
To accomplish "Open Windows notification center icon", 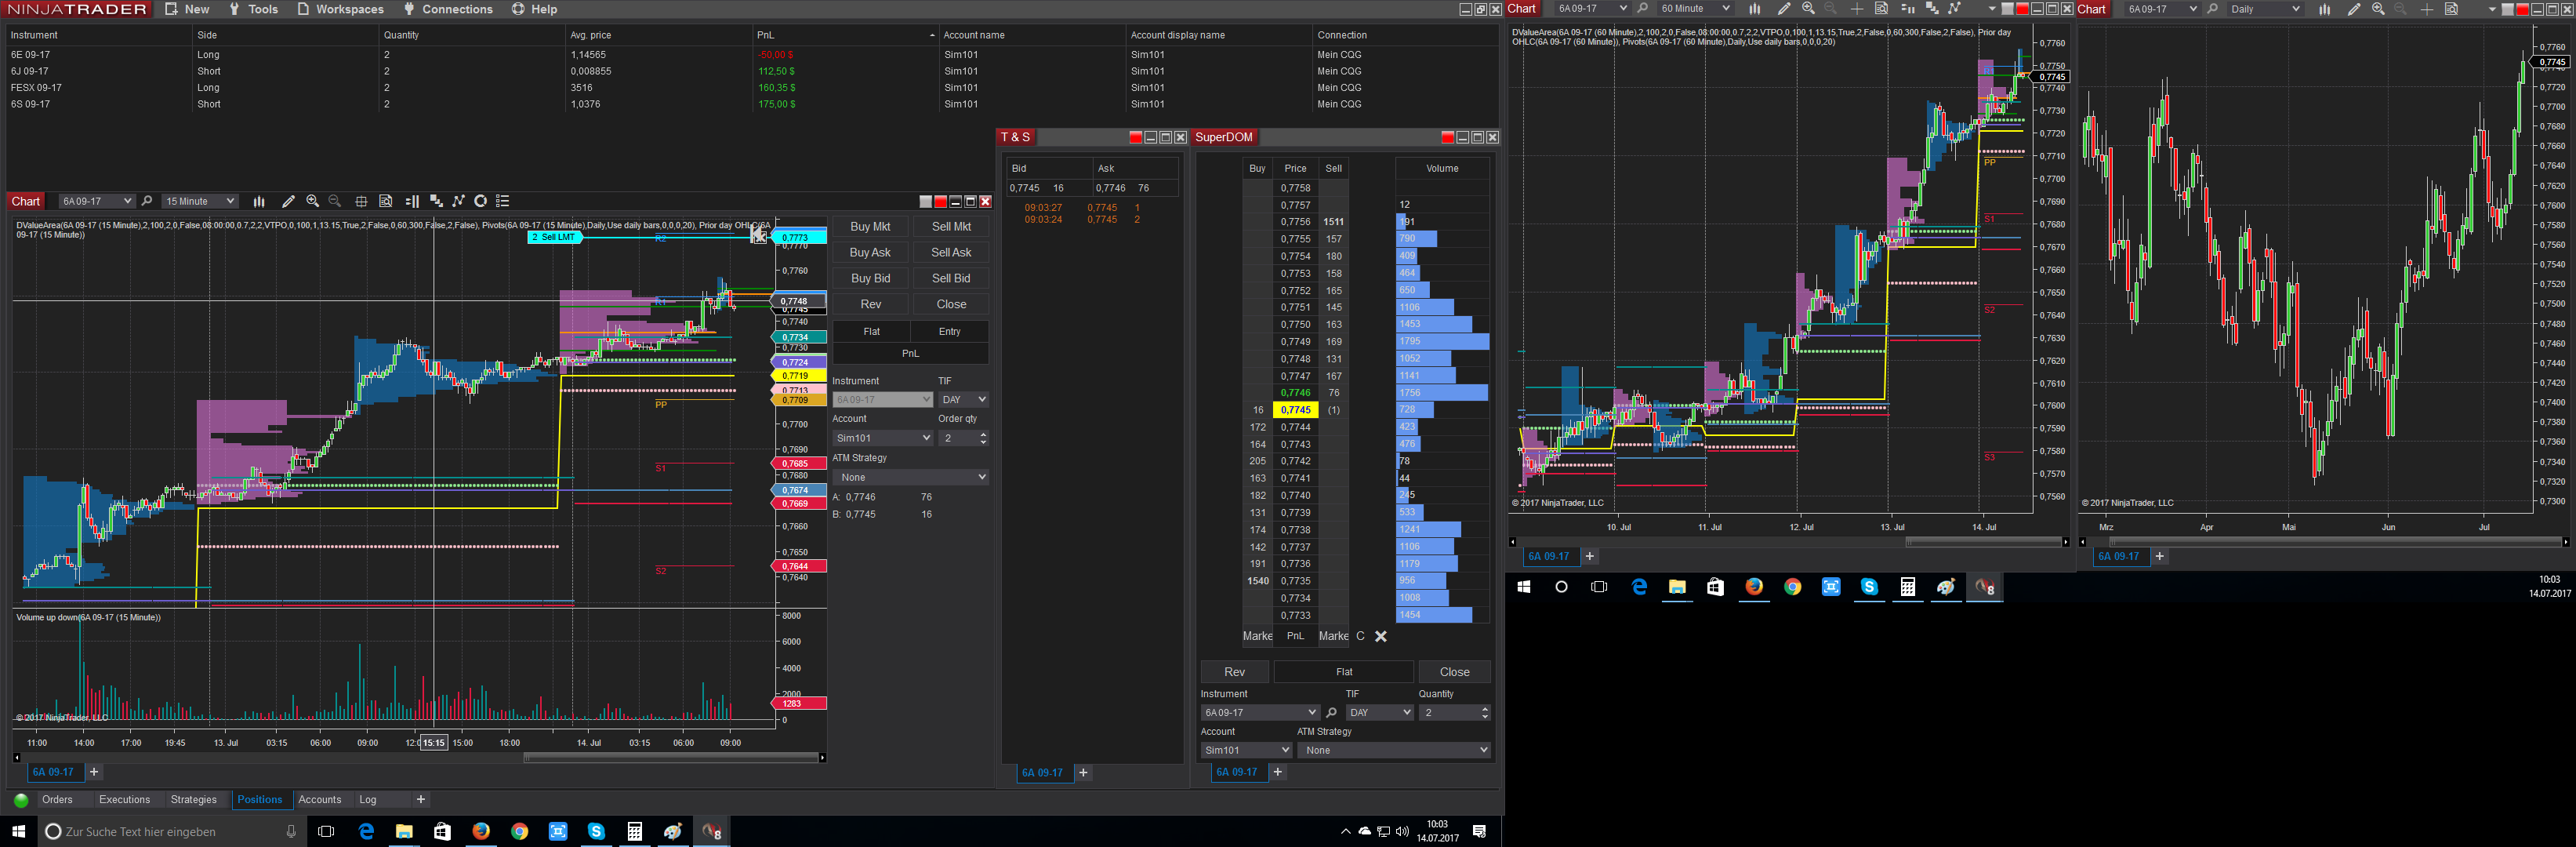I will click(1479, 832).
